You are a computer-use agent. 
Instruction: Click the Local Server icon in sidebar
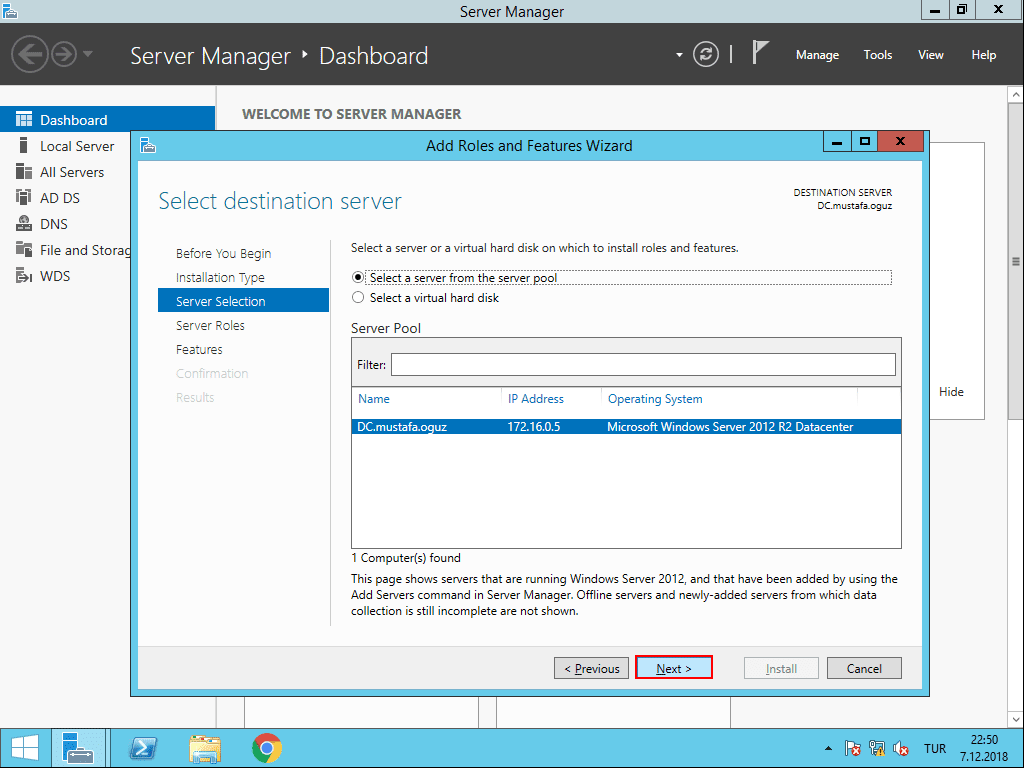pyautogui.click(x=24, y=145)
